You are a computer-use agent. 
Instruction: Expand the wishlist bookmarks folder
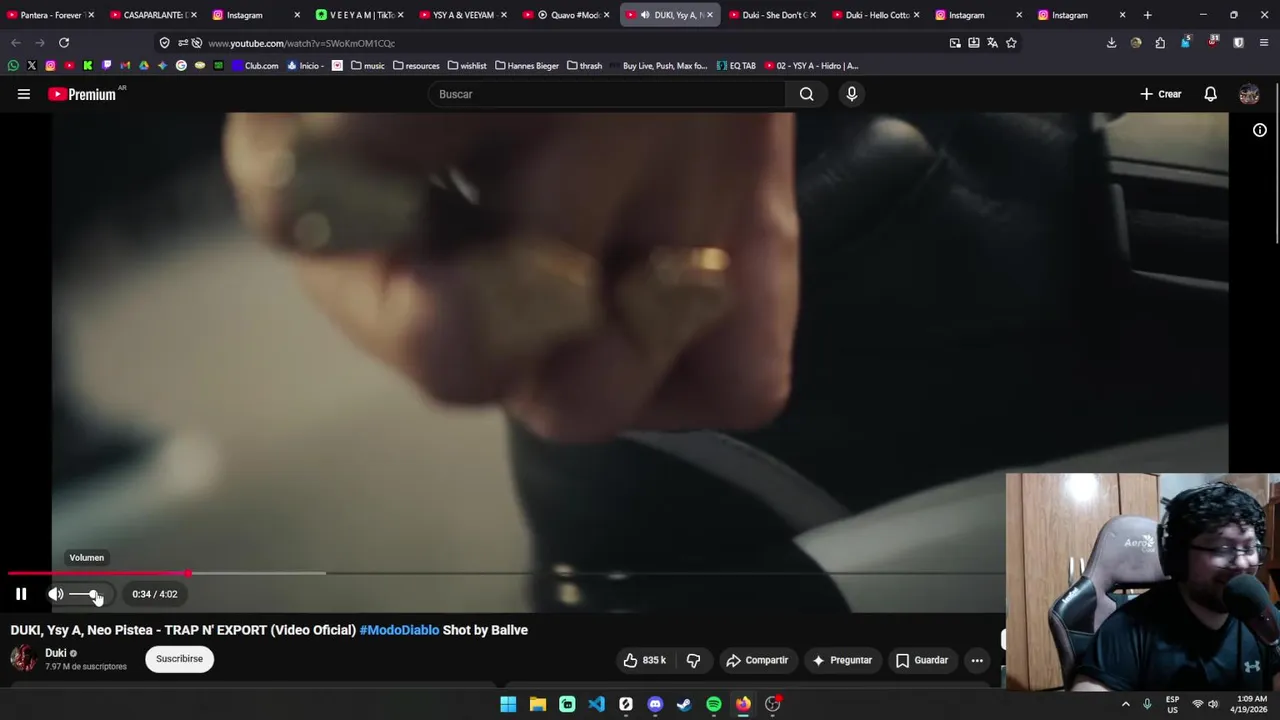(467, 66)
